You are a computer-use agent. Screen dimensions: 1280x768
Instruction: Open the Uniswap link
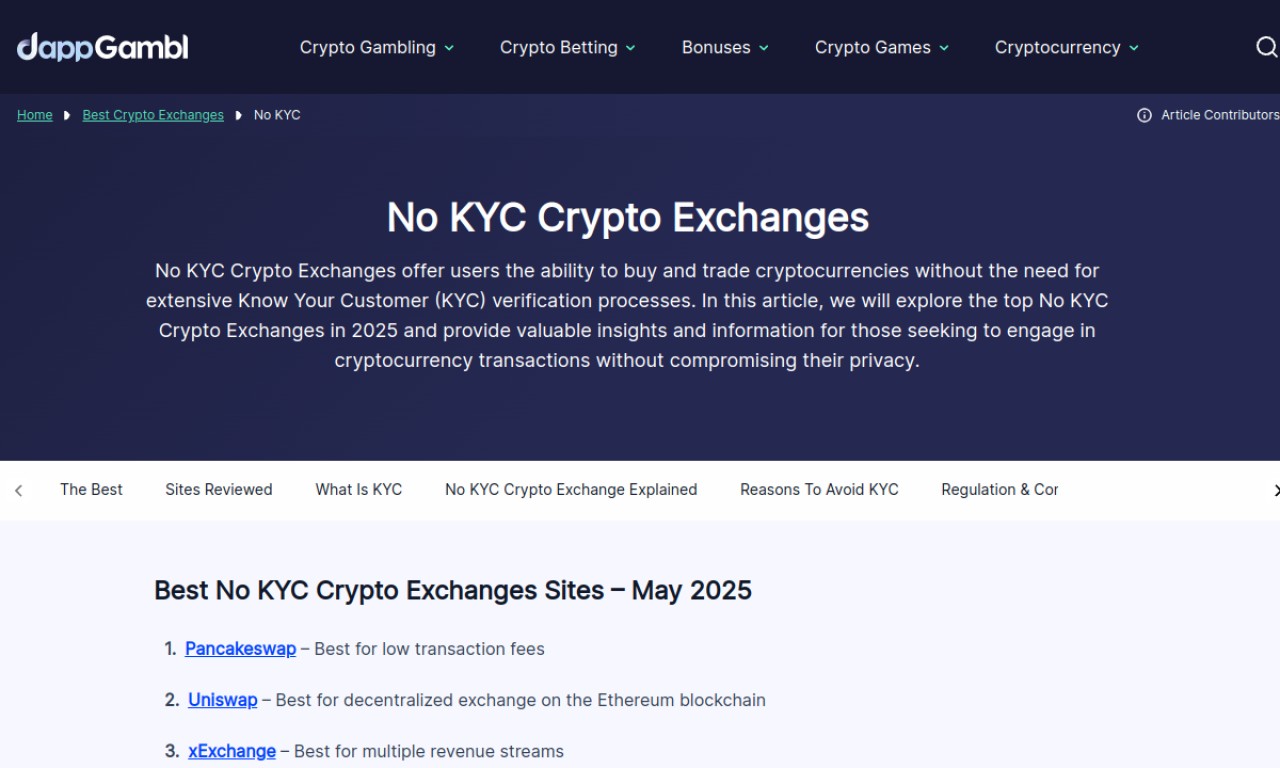coord(222,700)
